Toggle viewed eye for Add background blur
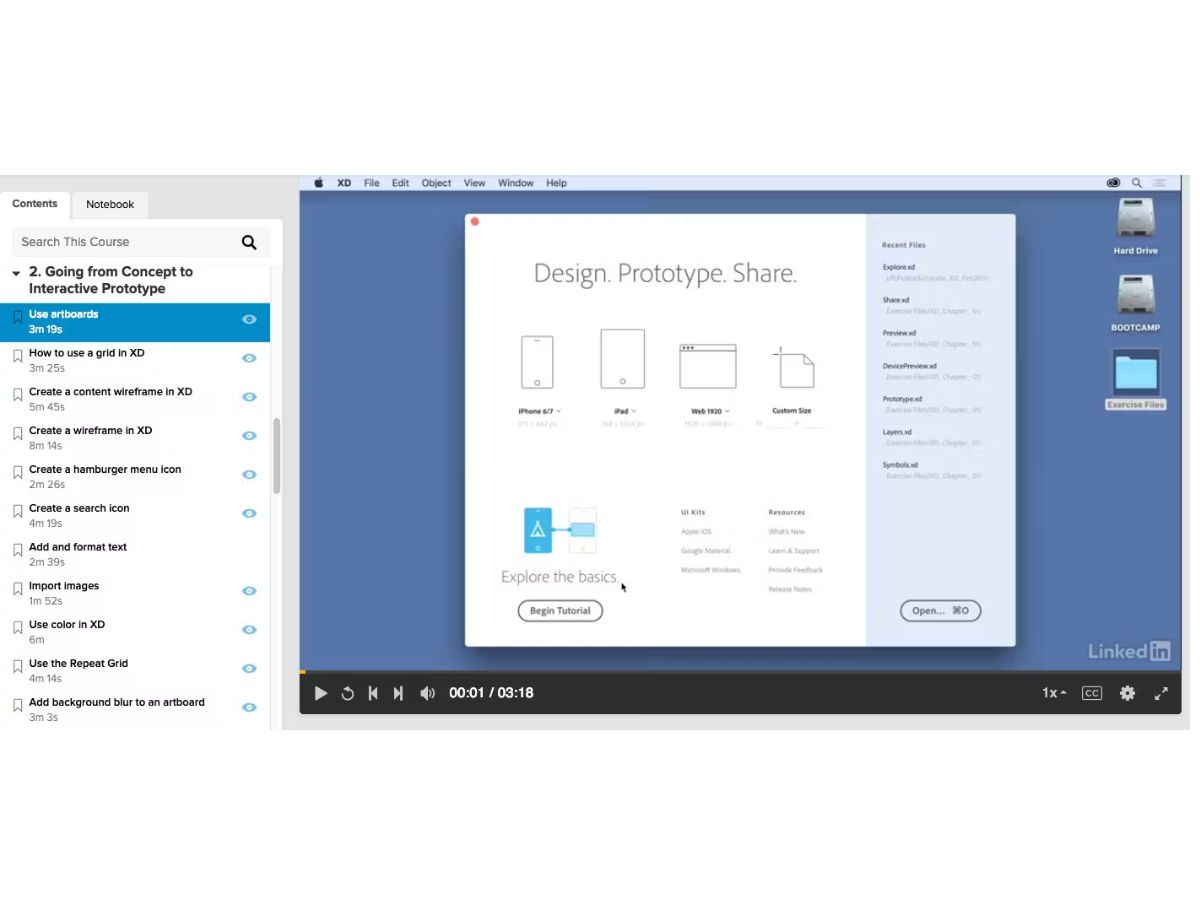The image size is (1200, 900). 249,708
